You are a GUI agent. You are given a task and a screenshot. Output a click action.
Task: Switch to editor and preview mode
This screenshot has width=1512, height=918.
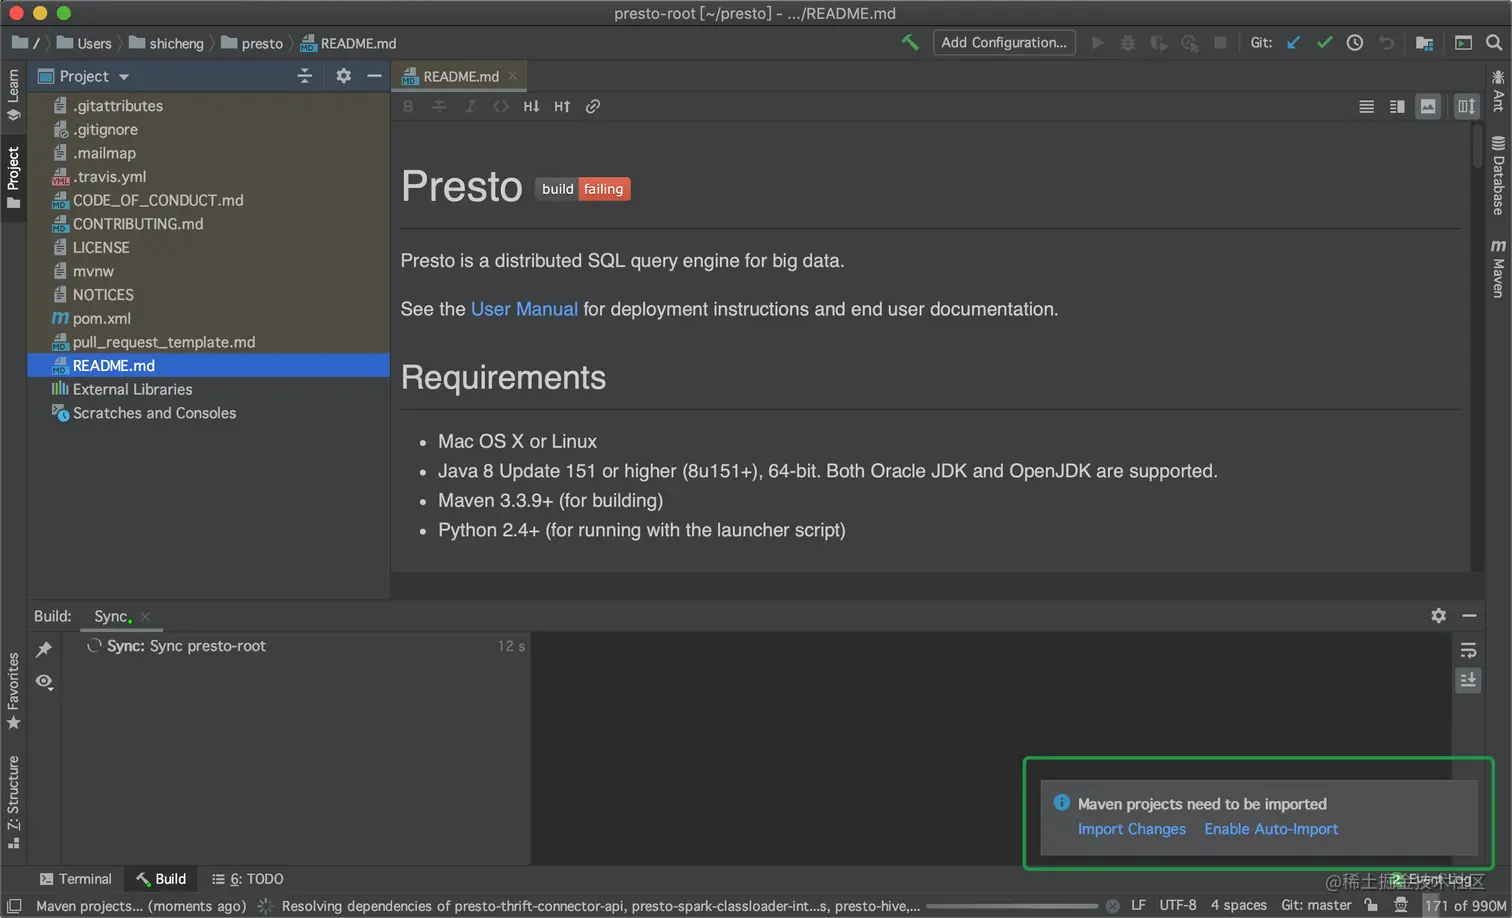tap(1397, 107)
